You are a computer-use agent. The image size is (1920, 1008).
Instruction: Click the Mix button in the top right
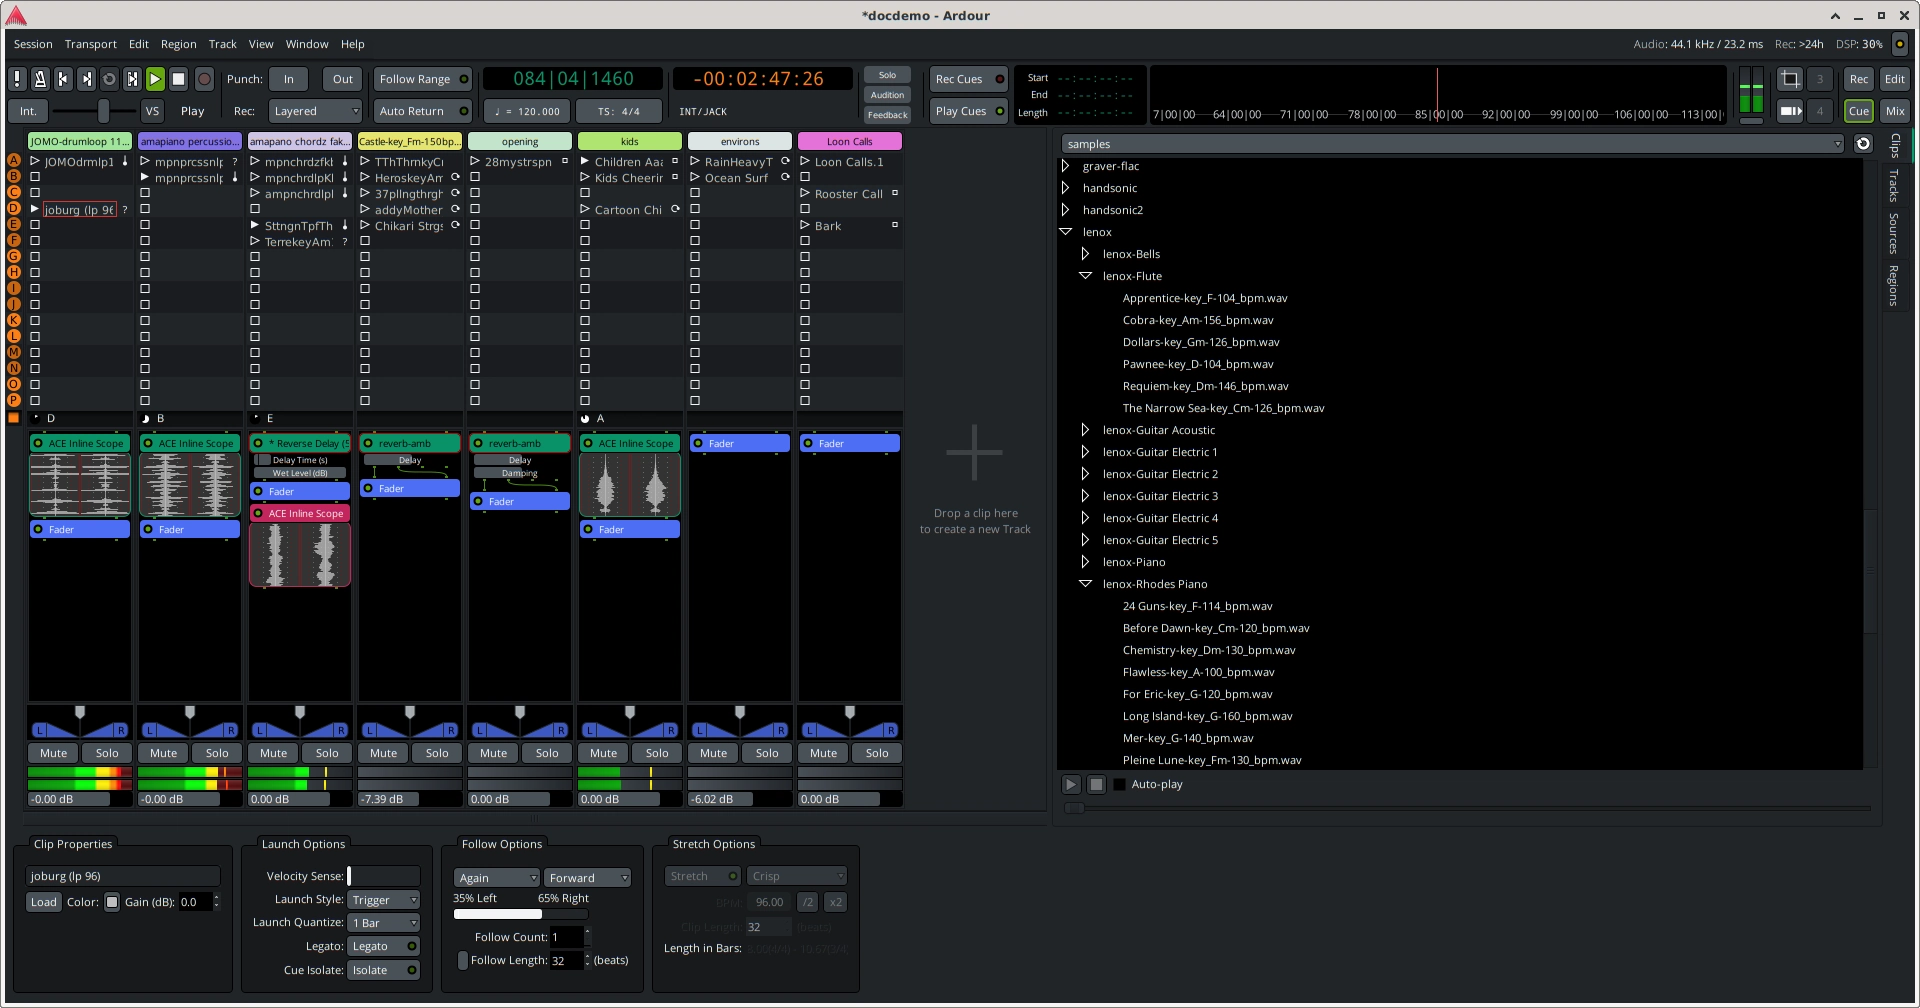pyautogui.click(x=1896, y=111)
